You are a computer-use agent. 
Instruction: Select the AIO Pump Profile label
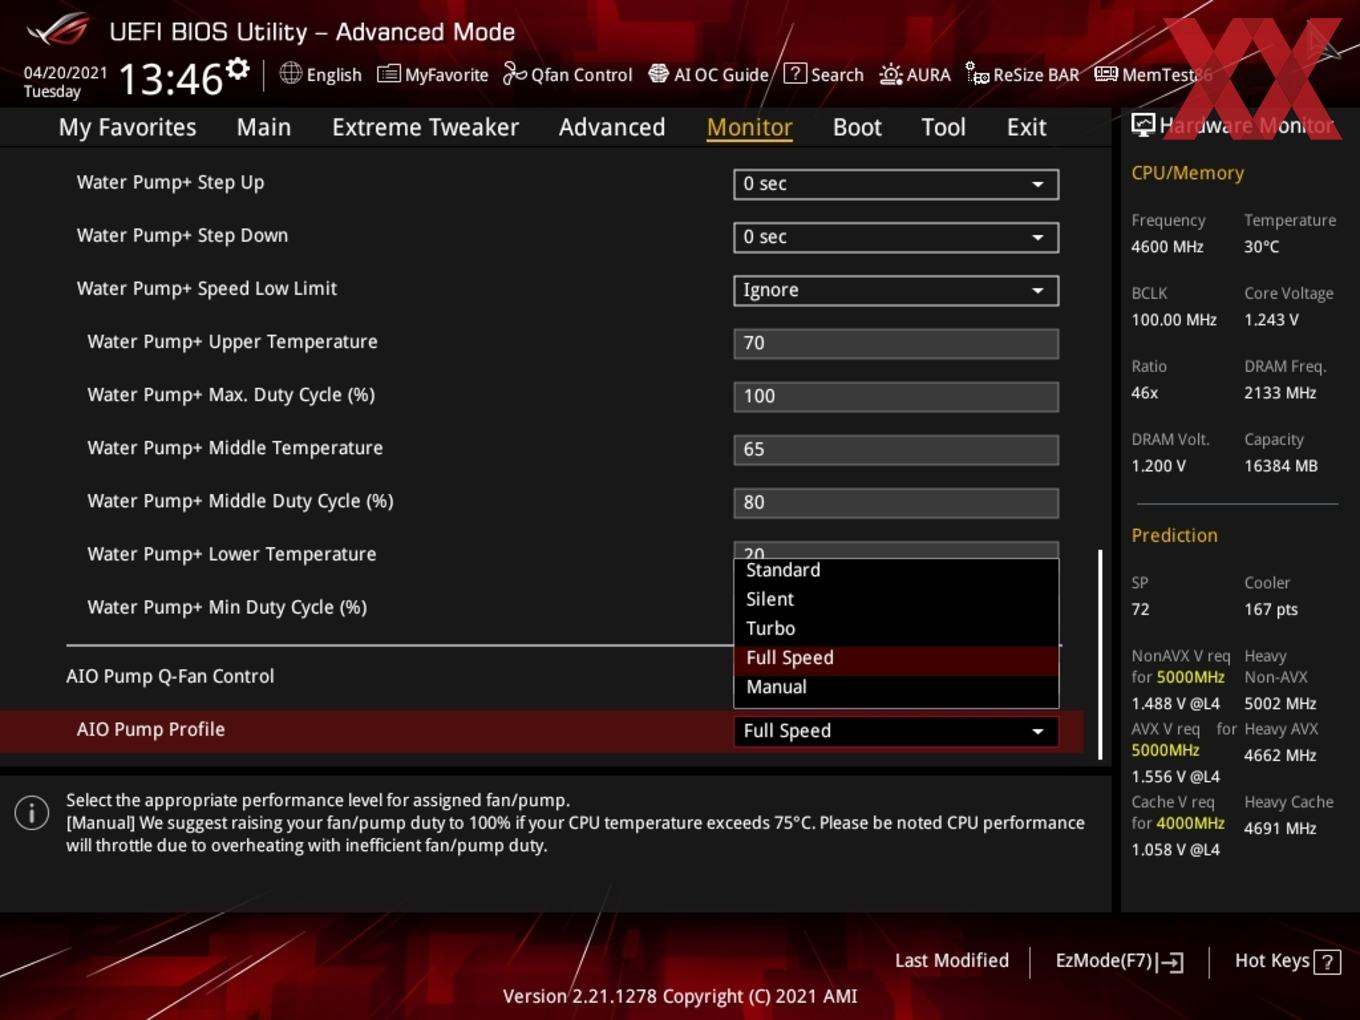coord(151,729)
